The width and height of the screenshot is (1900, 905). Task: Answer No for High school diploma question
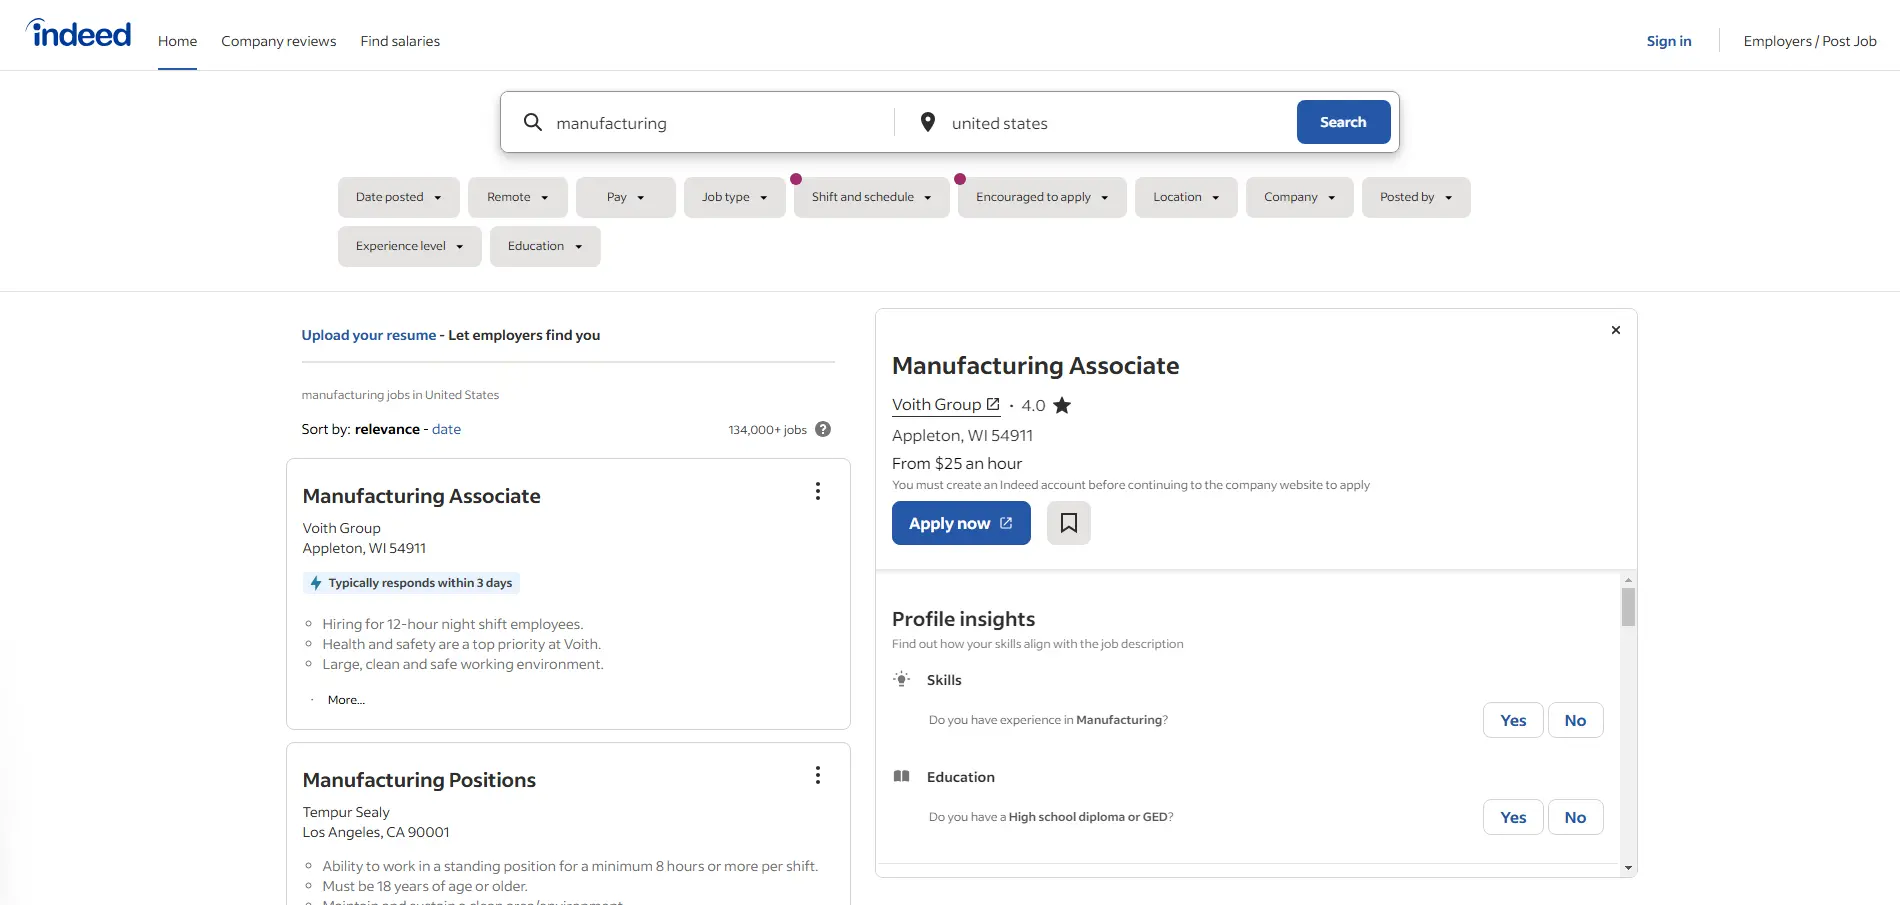coord(1575,817)
